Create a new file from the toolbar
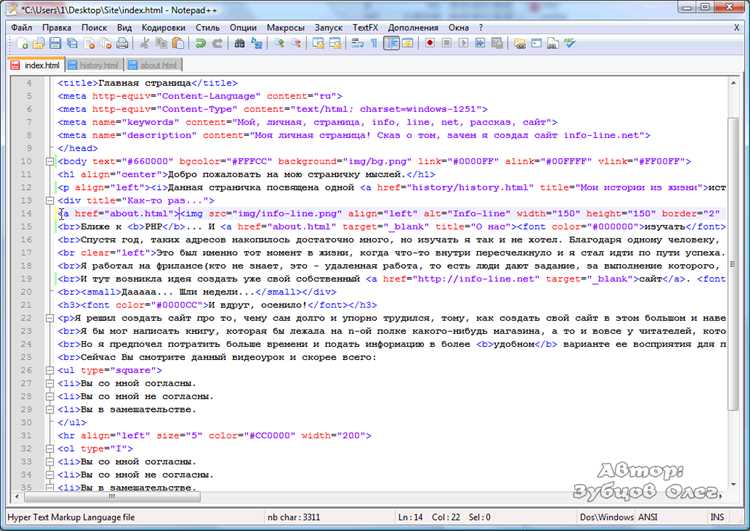 23,43
